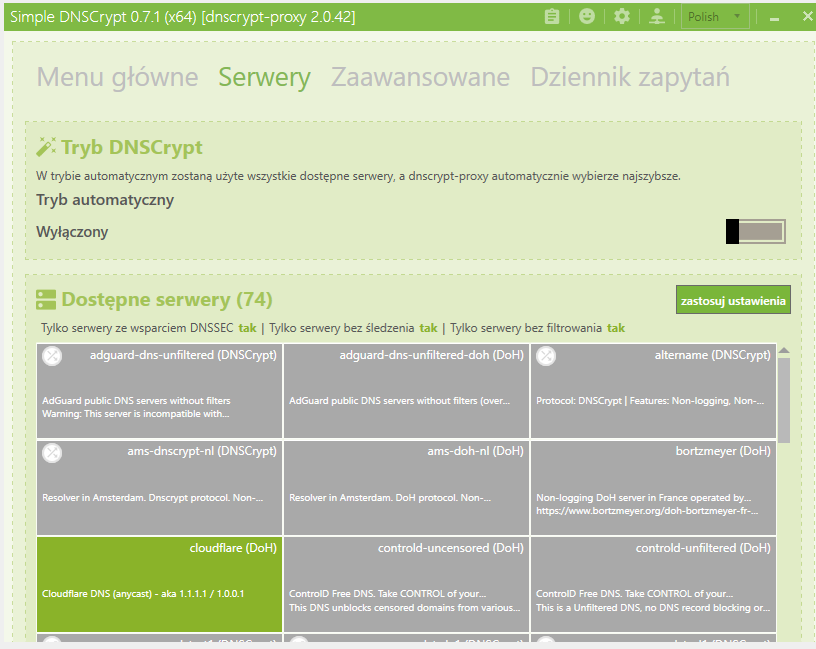Switch to the Menu główne tab

[x=117, y=77]
